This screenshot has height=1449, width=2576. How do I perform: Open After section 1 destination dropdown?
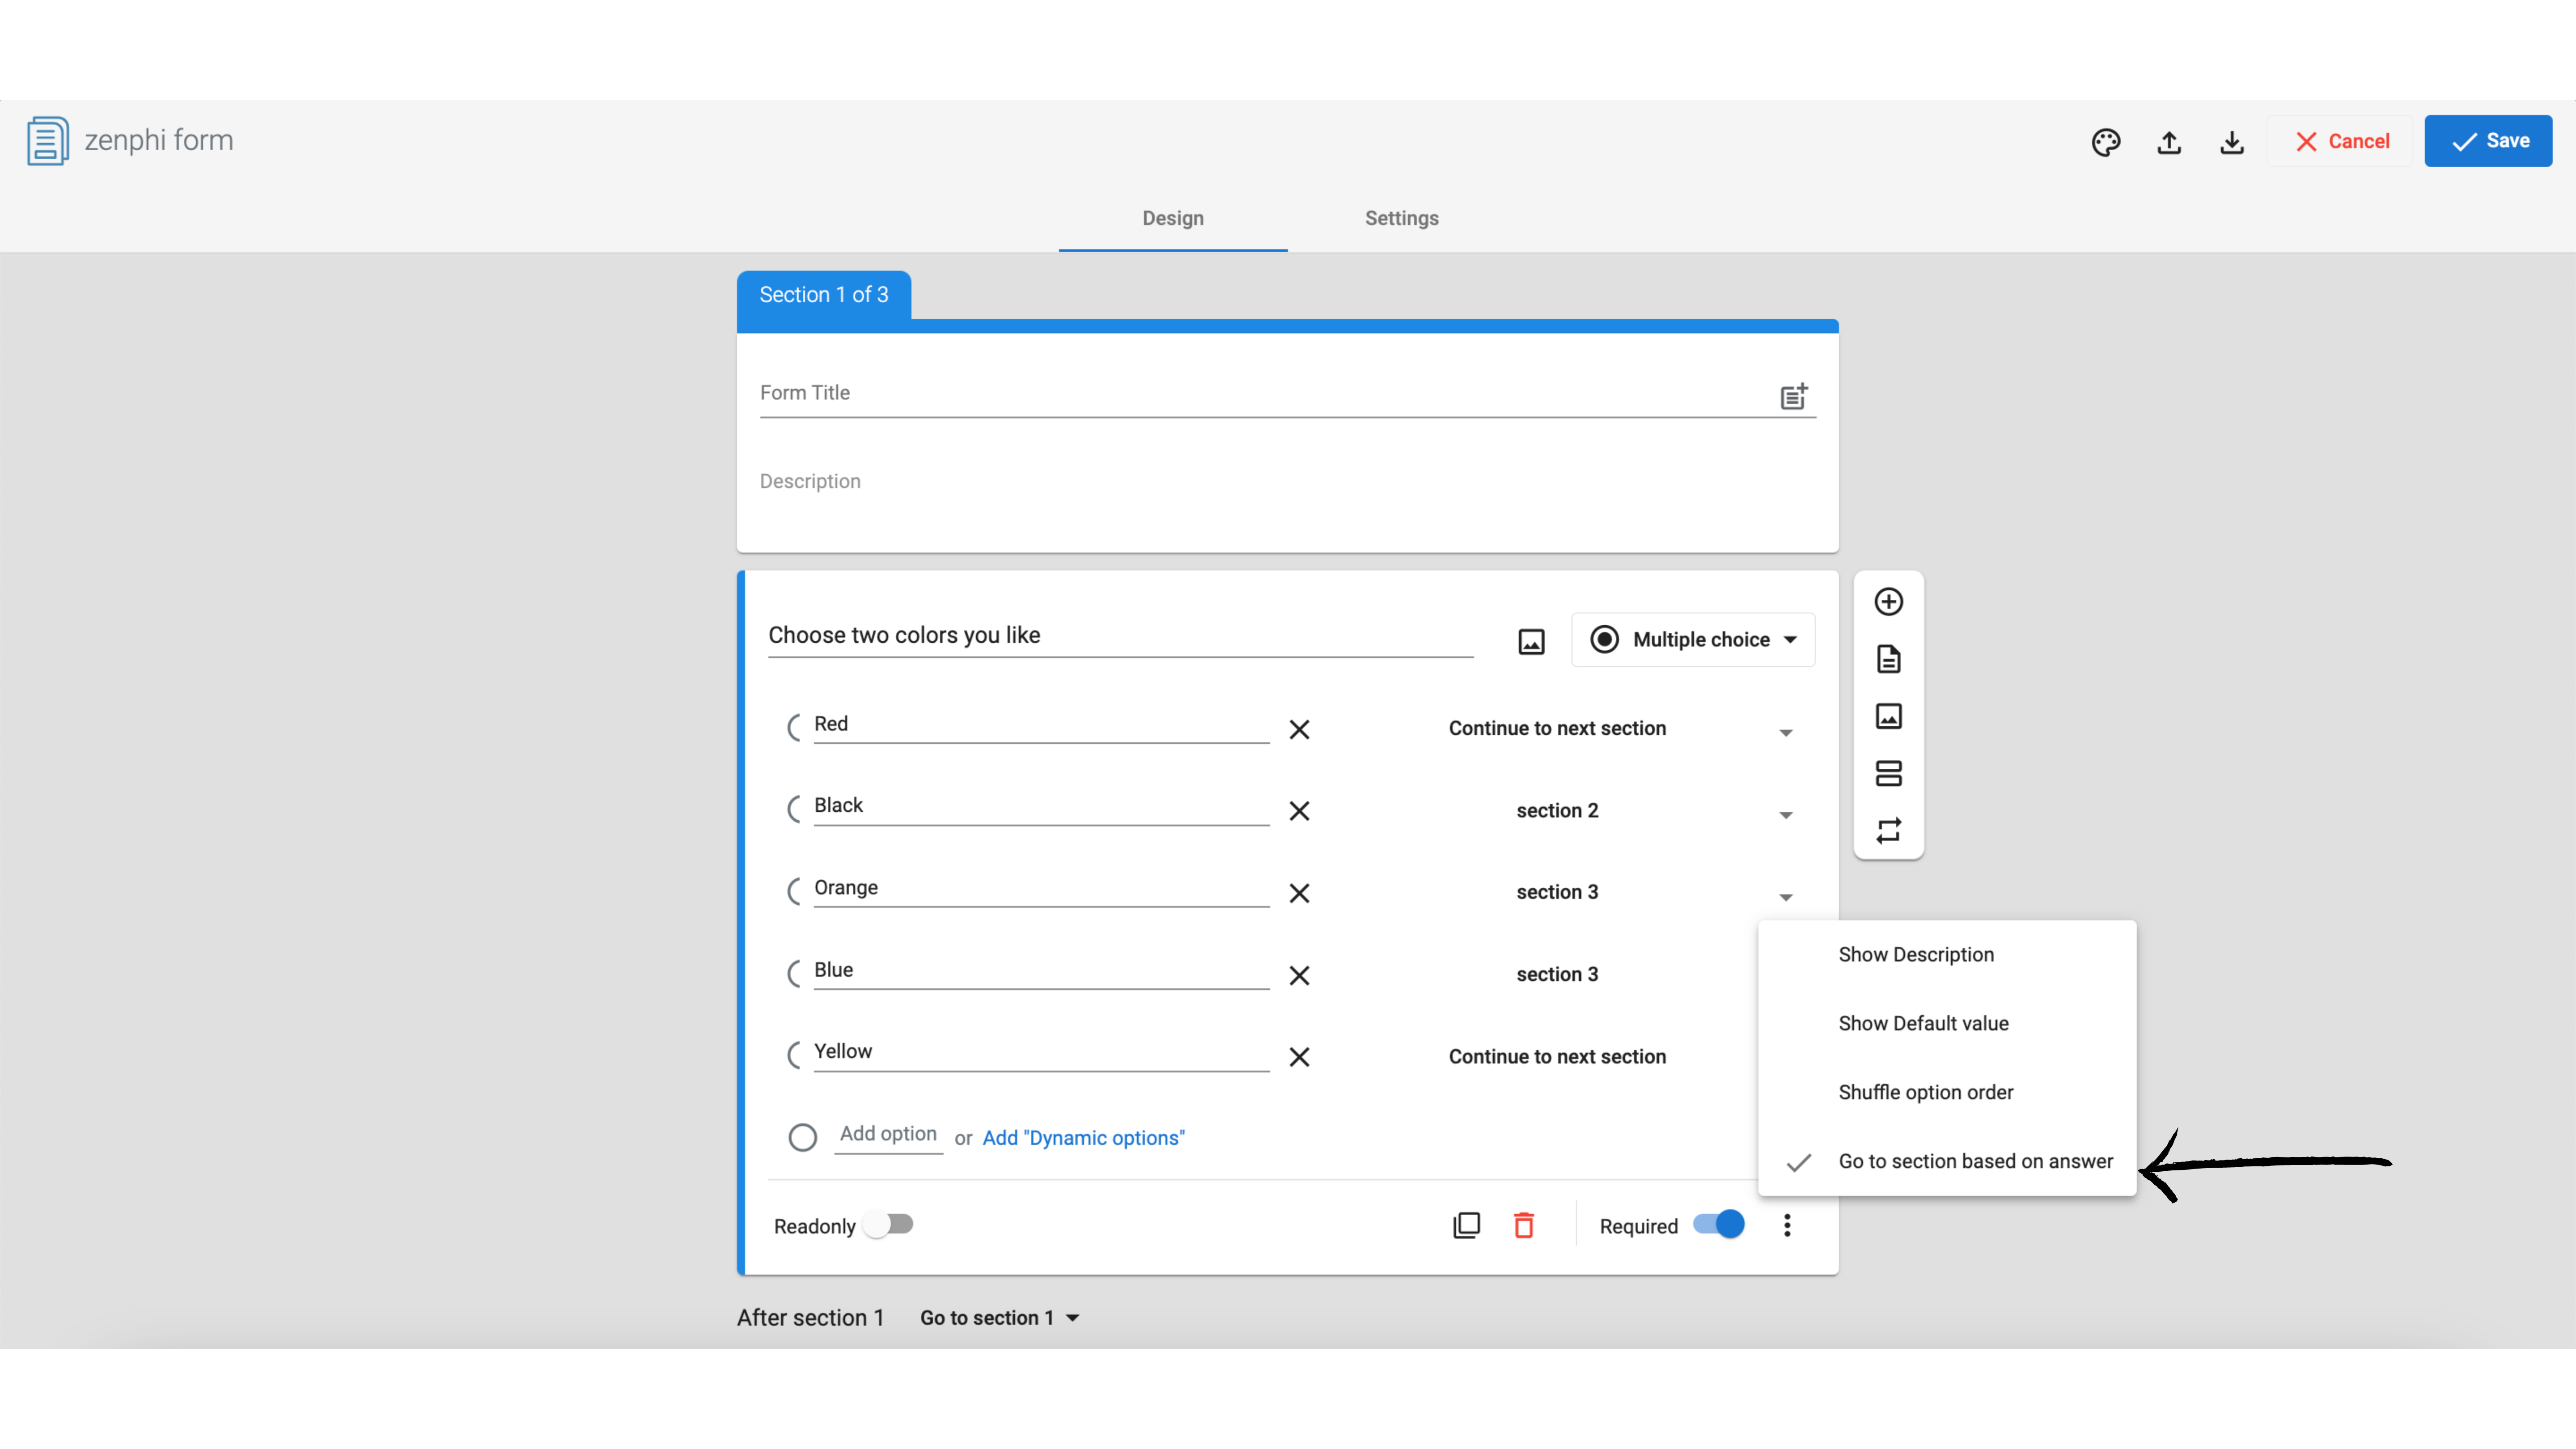pyautogui.click(x=998, y=1318)
